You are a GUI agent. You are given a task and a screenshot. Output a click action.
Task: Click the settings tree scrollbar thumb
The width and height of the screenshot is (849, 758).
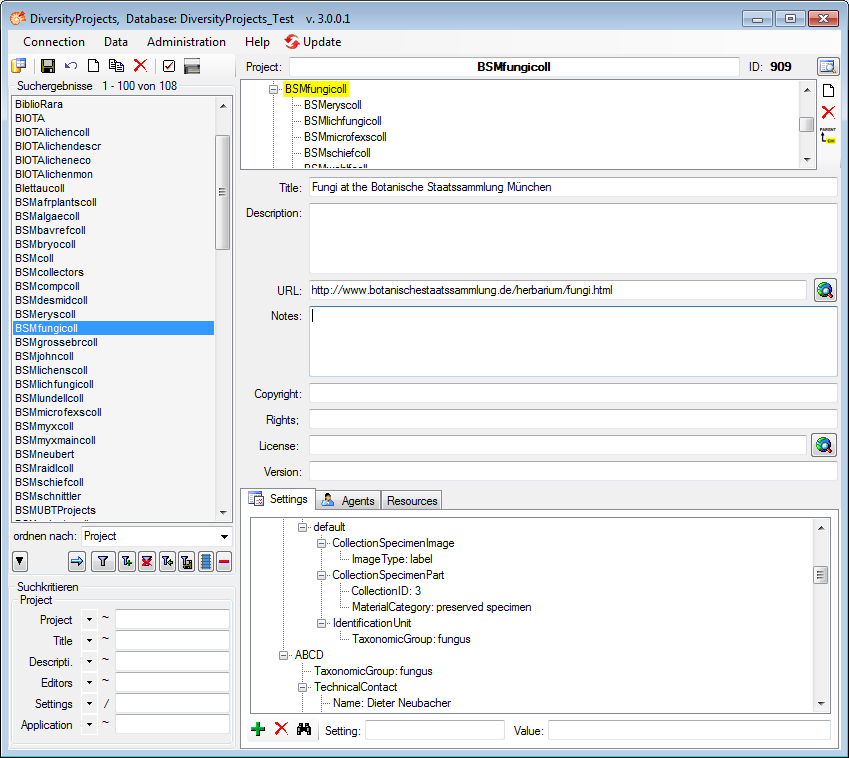point(821,574)
